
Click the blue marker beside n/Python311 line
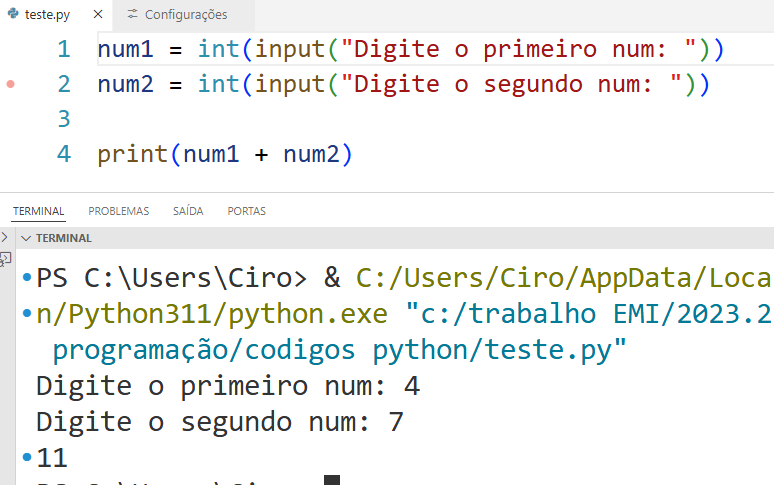point(26,313)
